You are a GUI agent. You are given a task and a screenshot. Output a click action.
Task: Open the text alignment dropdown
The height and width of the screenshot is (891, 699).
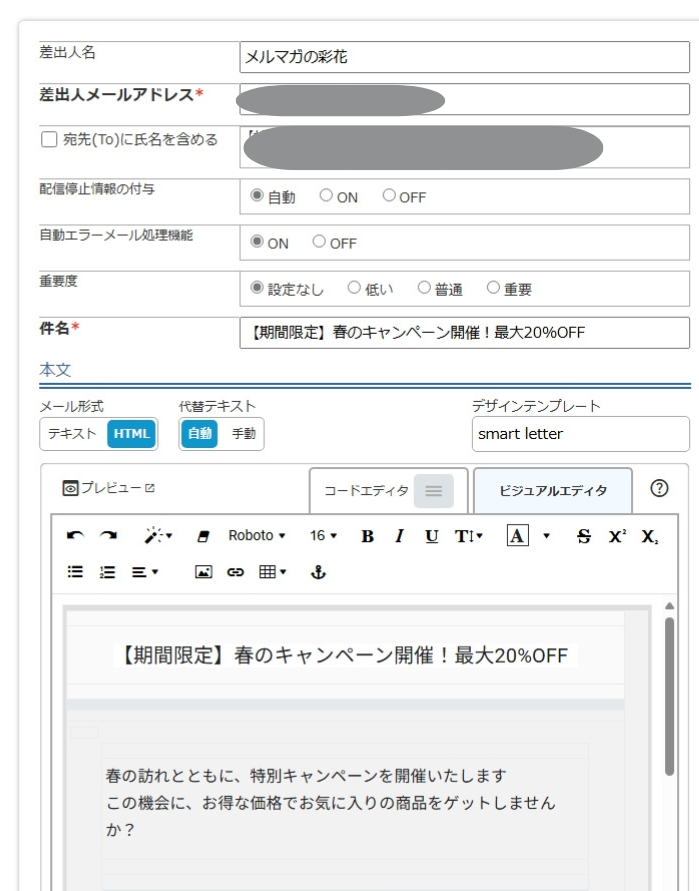pyautogui.click(x=145, y=572)
